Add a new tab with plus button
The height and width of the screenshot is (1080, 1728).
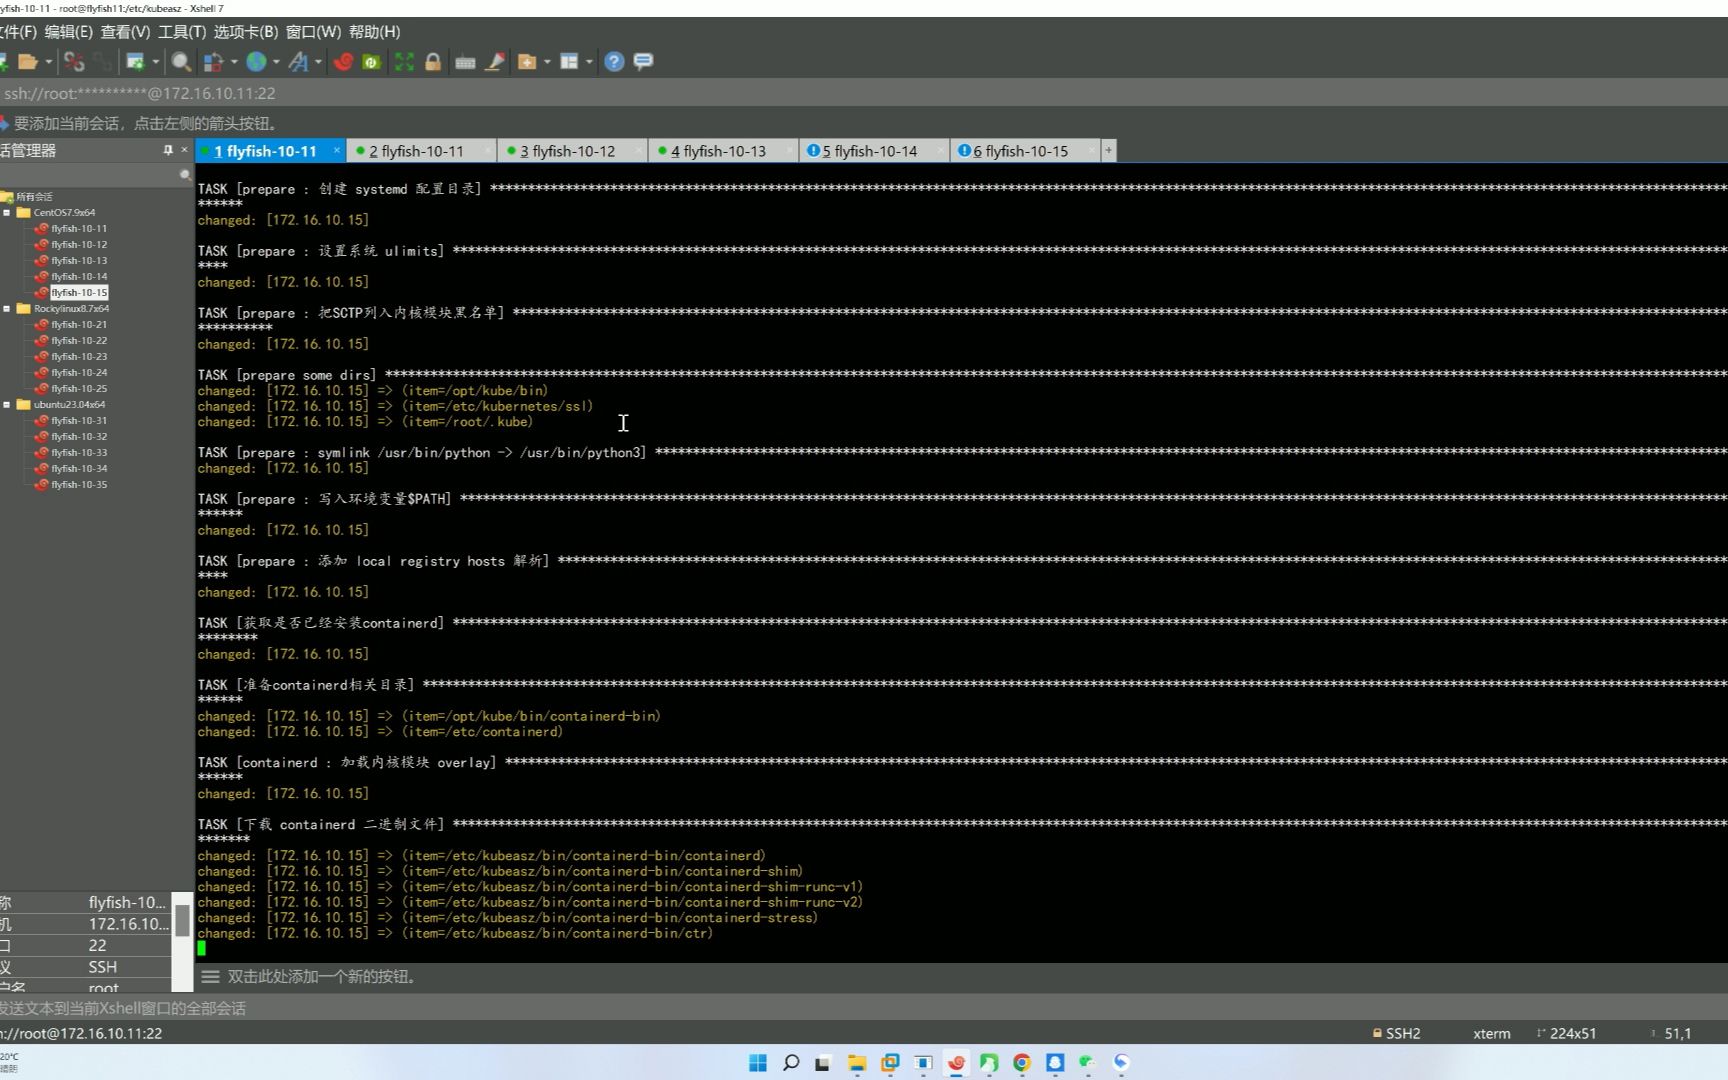tap(1108, 150)
